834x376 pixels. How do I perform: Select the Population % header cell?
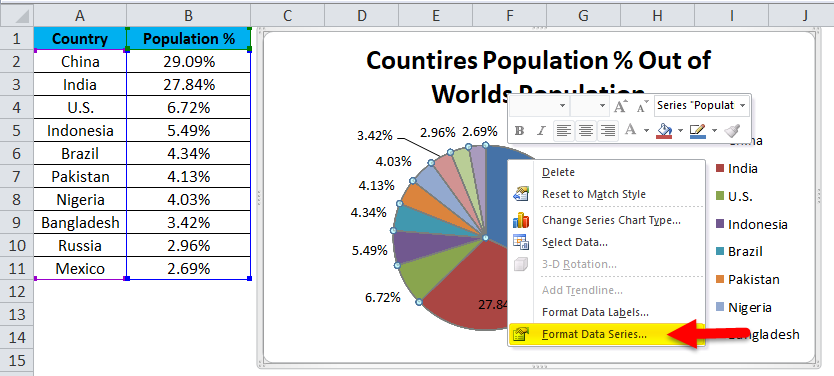(x=188, y=39)
